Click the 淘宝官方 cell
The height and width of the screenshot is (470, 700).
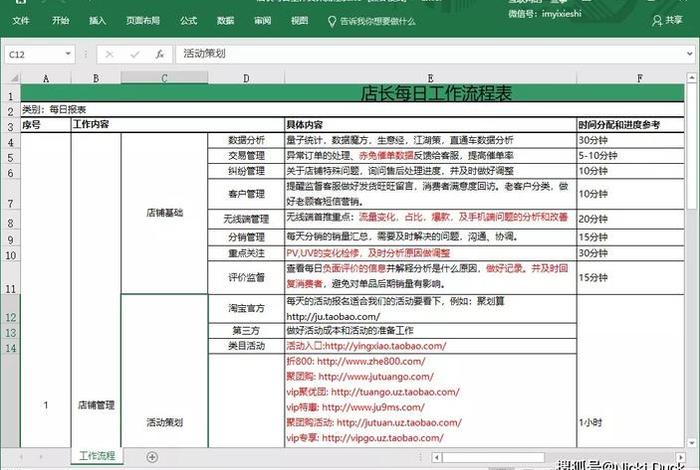pos(246,308)
